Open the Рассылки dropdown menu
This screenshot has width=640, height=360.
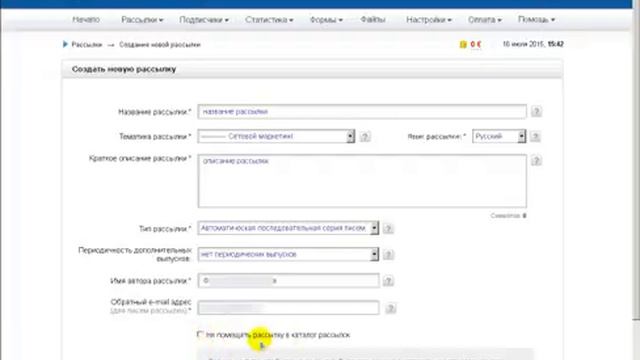(142, 20)
